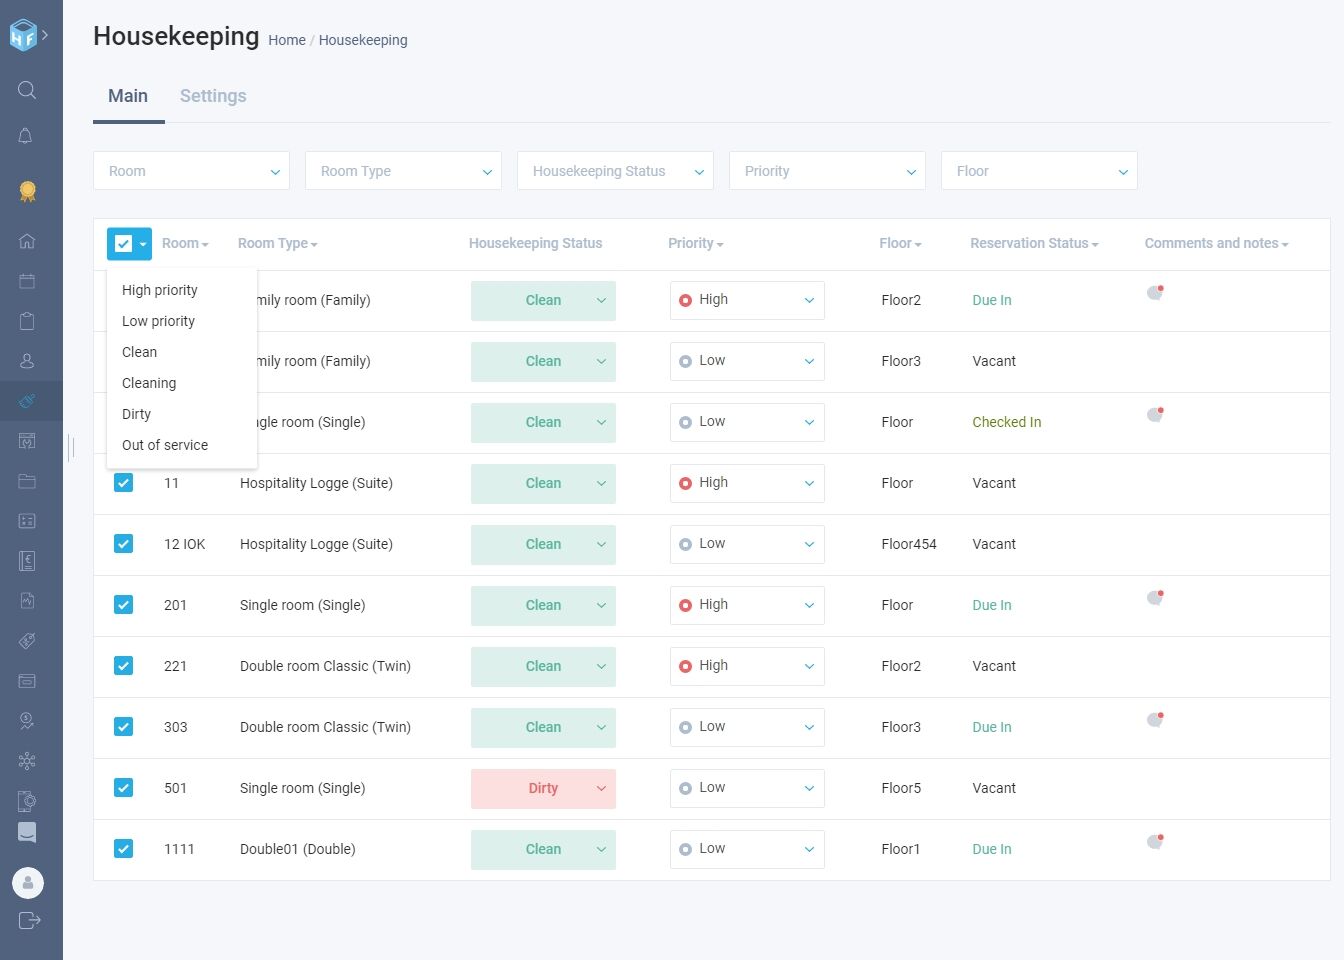
Task: Sort by the Room Type column header
Action: click(x=277, y=243)
